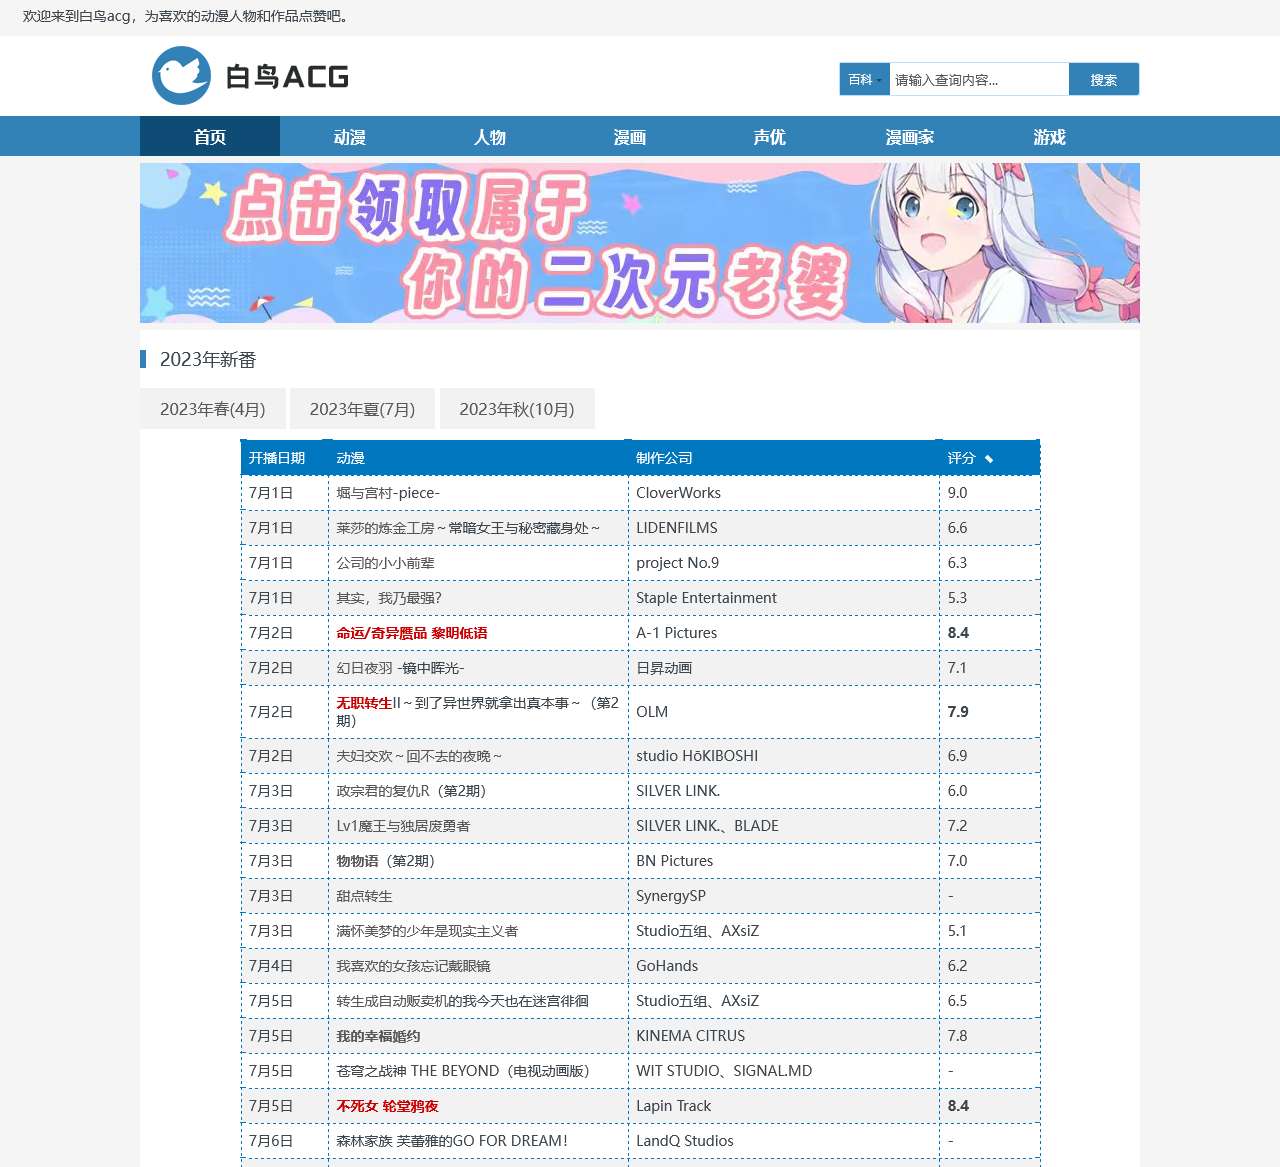The height and width of the screenshot is (1167, 1280).
Task: Open the 漫画家 navigation menu item
Action: pyautogui.click(x=910, y=137)
